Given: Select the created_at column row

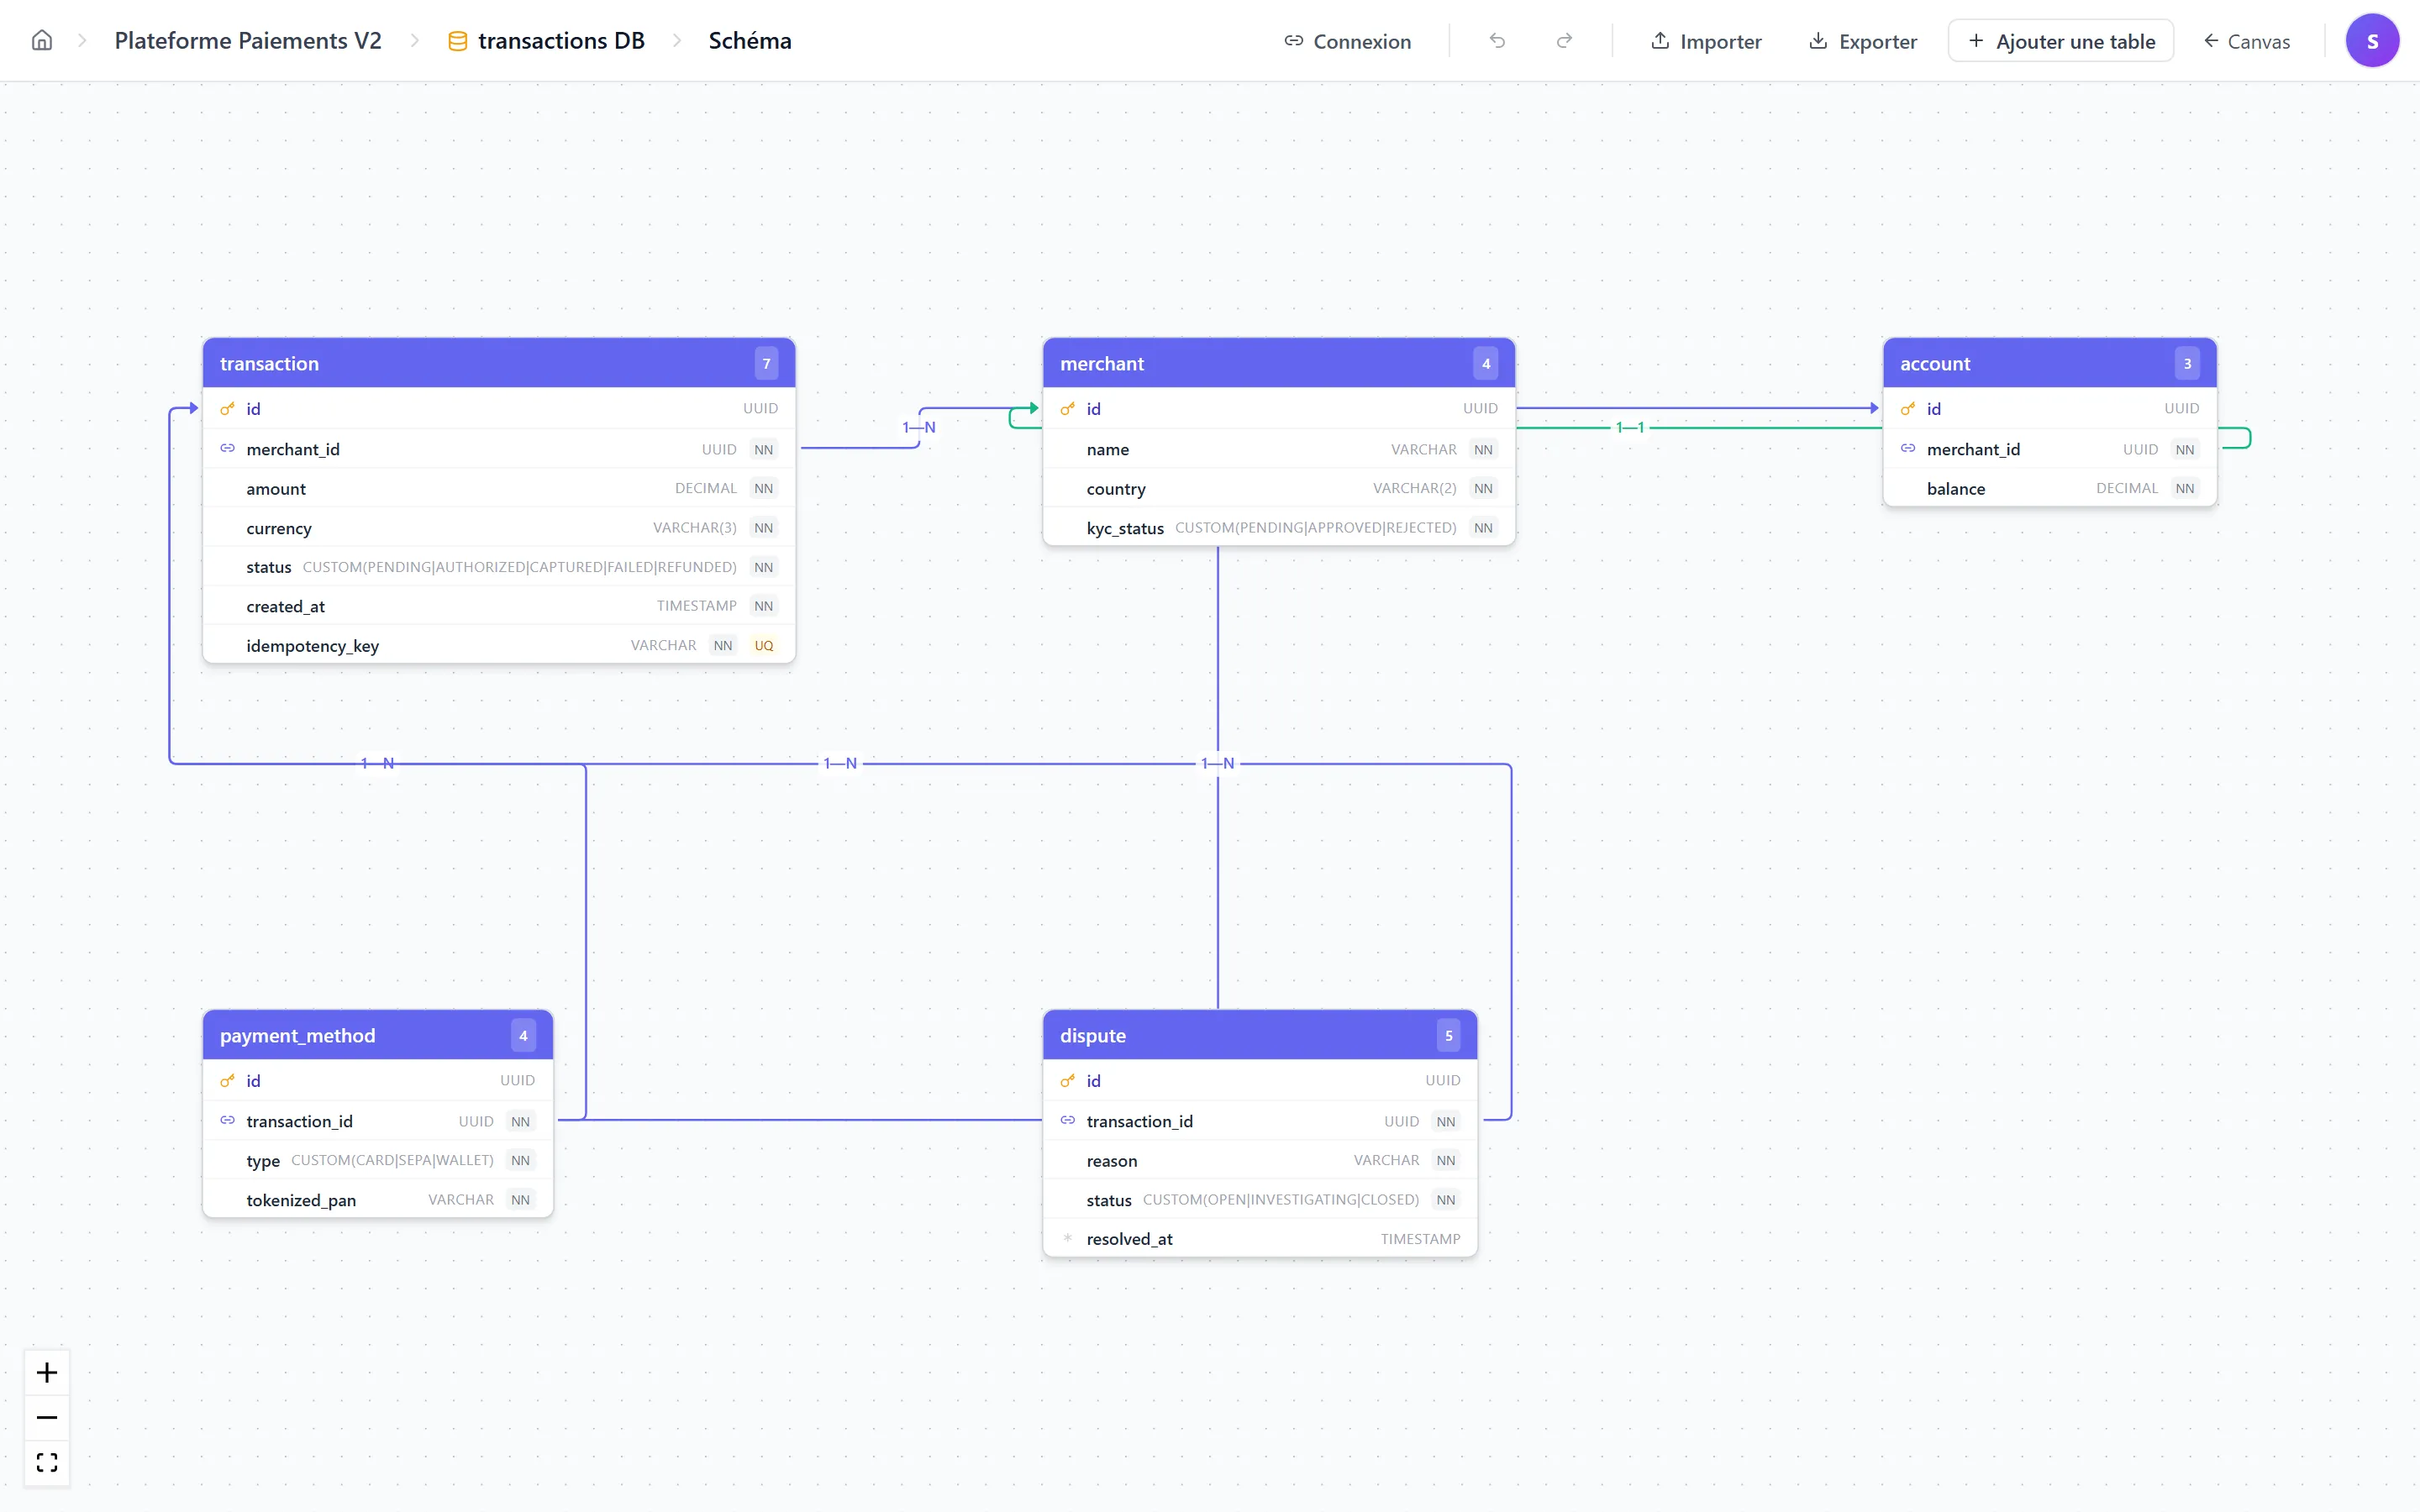Looking at the screenshot, I should coord(499,606).
